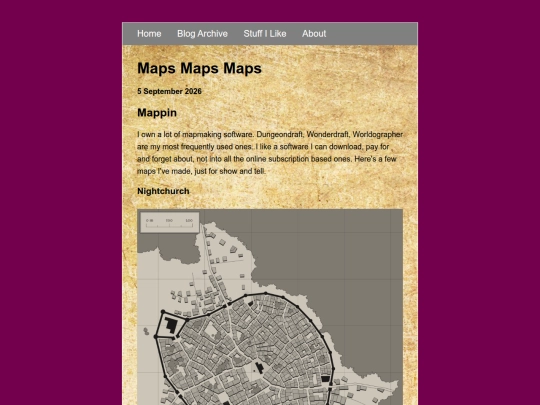The image size is (540, 405).
Task: Go to the Blog Archive page
Action: point(202,34)
